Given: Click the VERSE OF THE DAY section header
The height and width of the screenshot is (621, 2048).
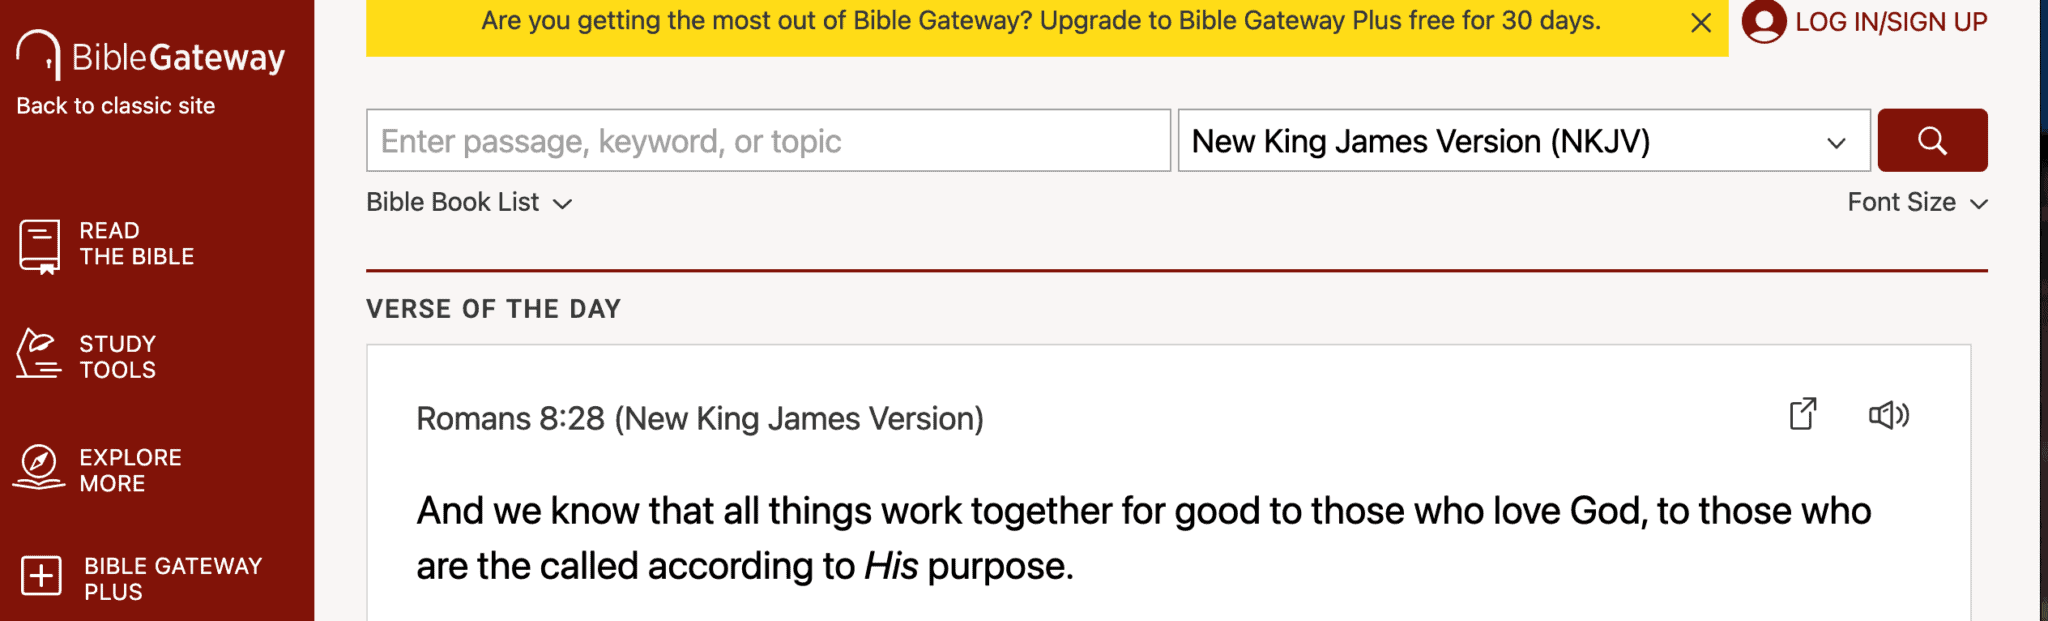Looking at the screenshot, I should tap(493, 308).
